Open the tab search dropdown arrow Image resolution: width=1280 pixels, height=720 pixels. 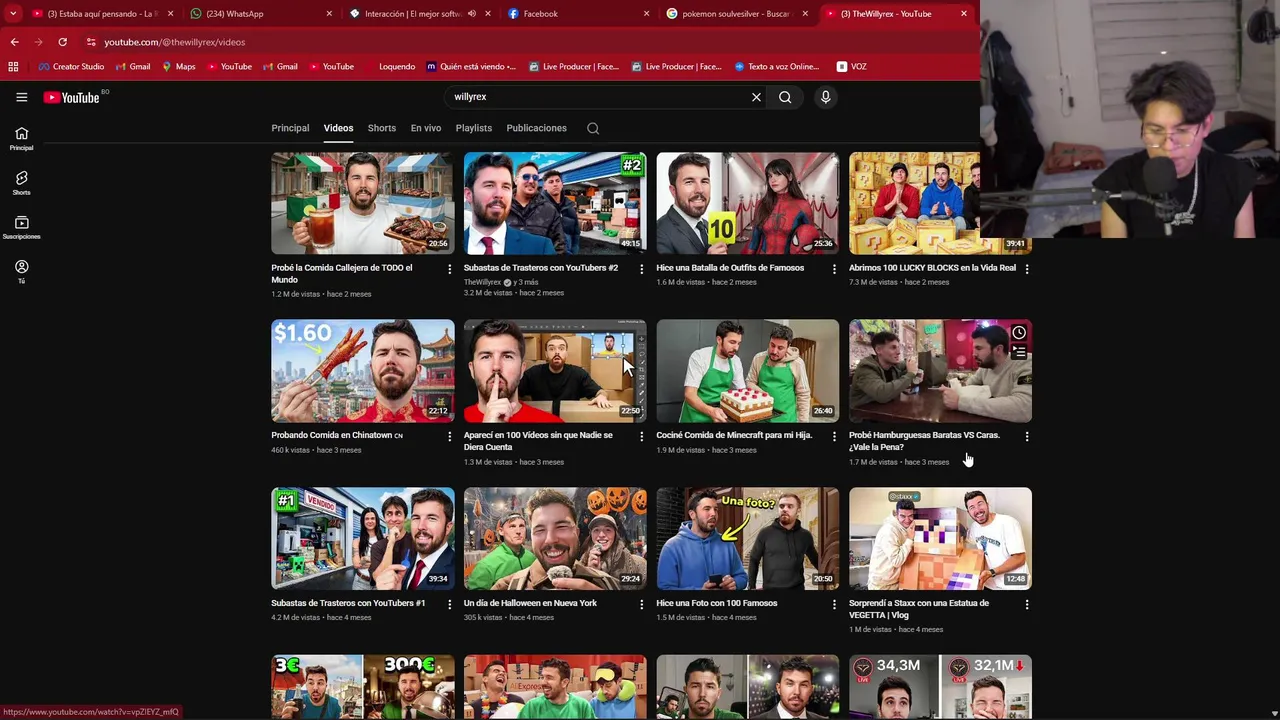click(x=13, y=14)
